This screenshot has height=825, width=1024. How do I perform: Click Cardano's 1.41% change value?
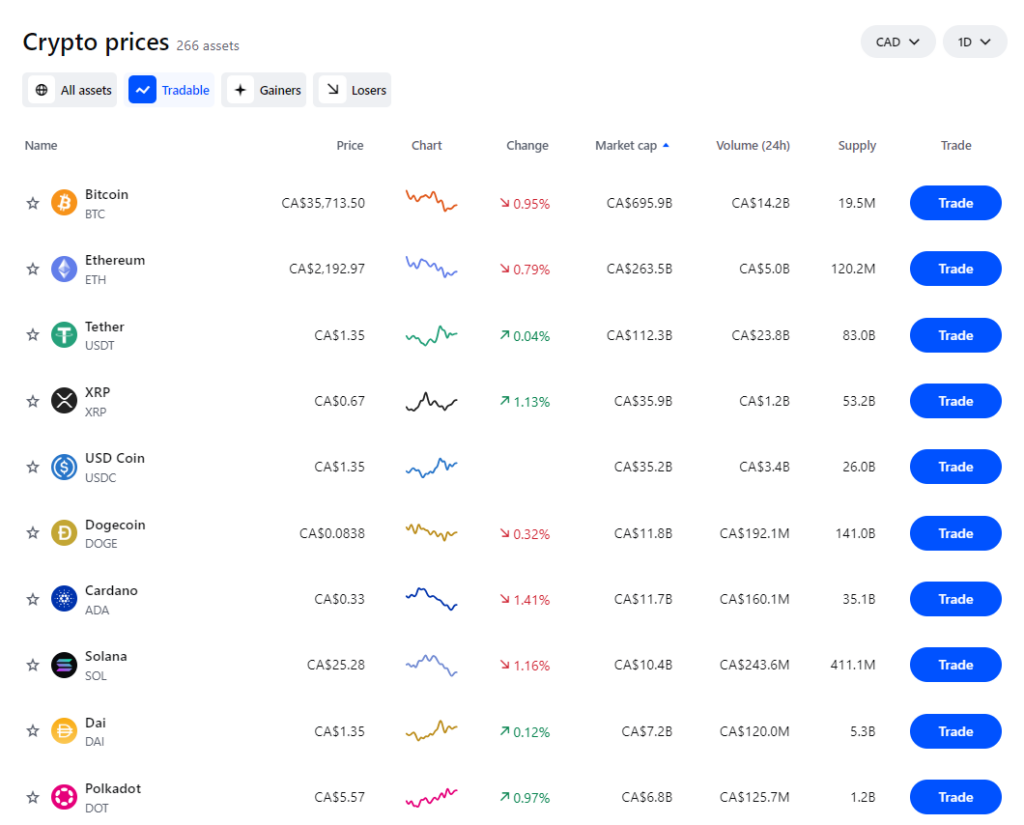pyautogui.click(x=525, y=600)
